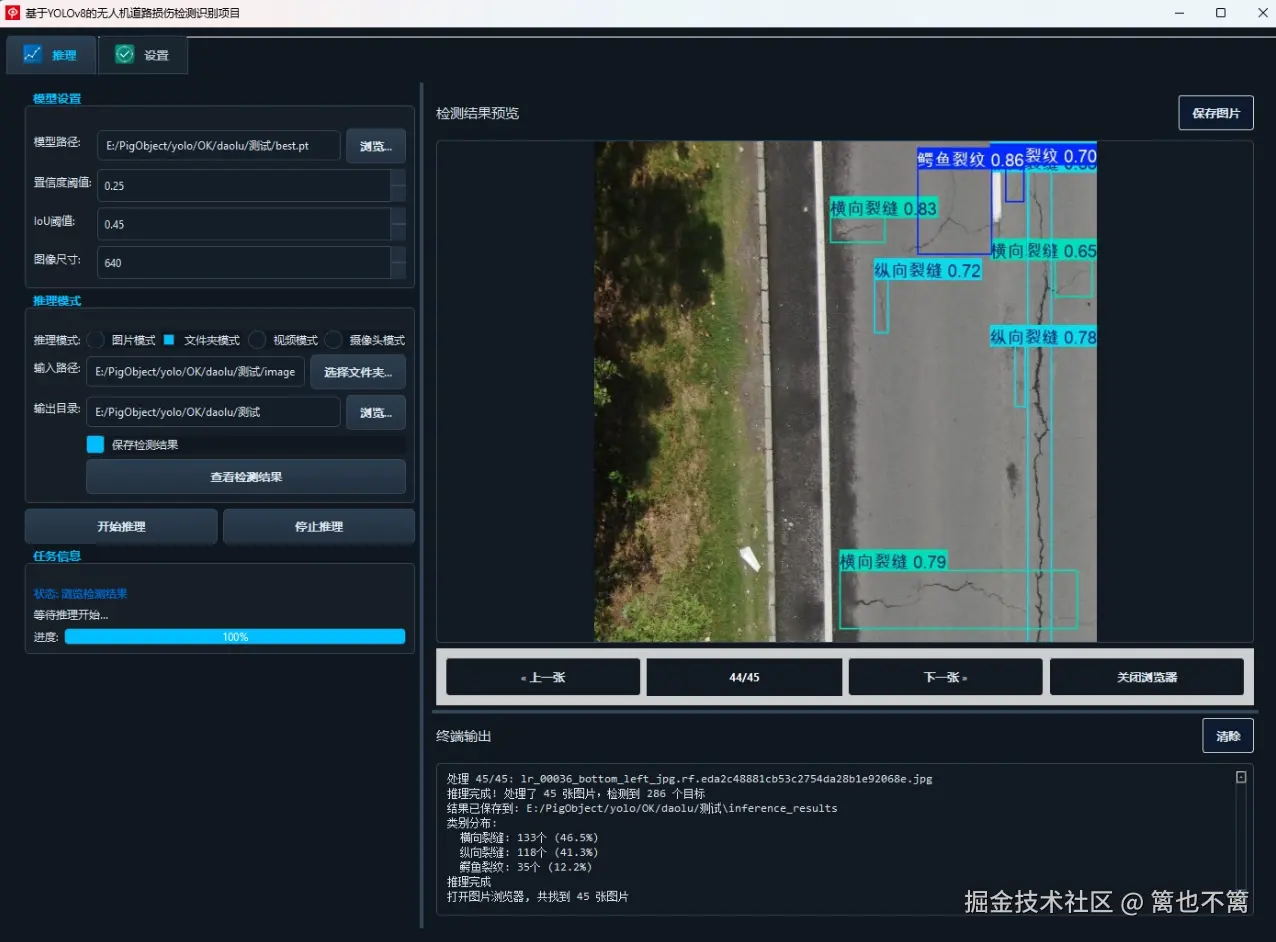Toggle the 保存检测结果 checkbox

[x=95, y=444]
